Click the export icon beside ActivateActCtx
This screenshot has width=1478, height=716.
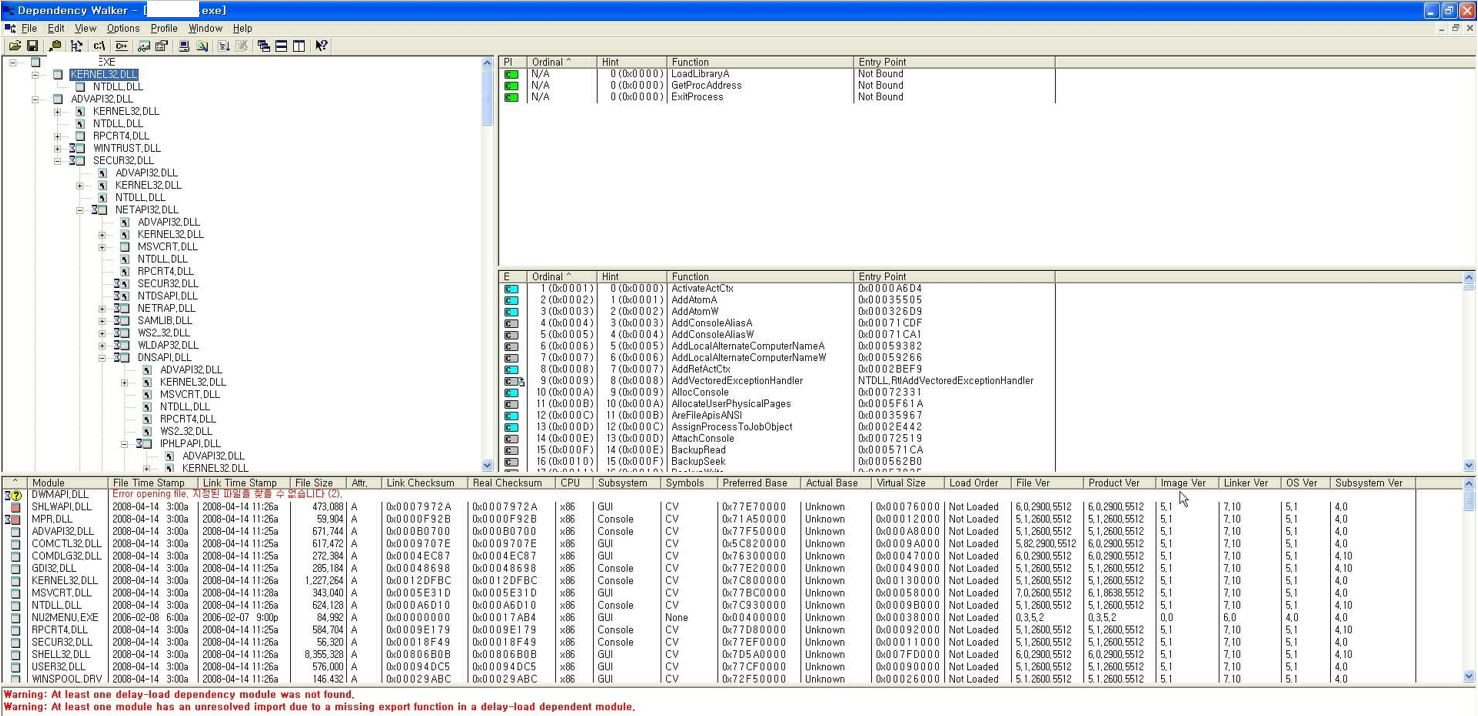point(511,289)
